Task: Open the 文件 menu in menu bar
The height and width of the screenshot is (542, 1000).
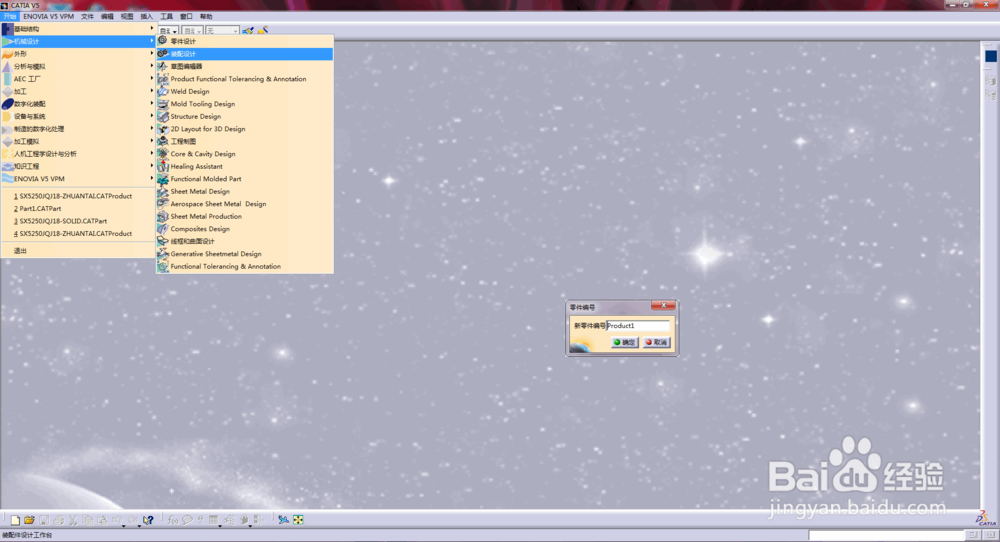Action: point(87,16)
